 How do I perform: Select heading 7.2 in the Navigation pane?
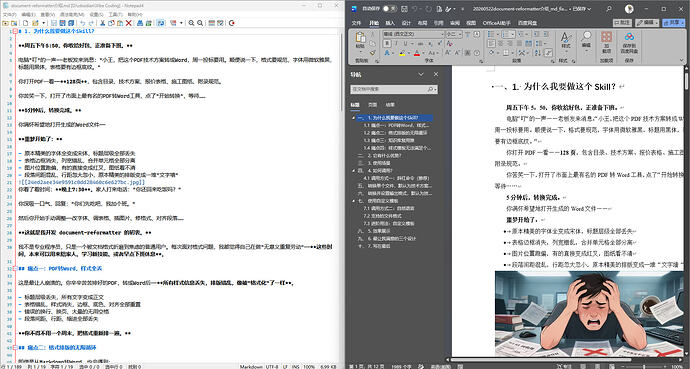tap(382, 216)
